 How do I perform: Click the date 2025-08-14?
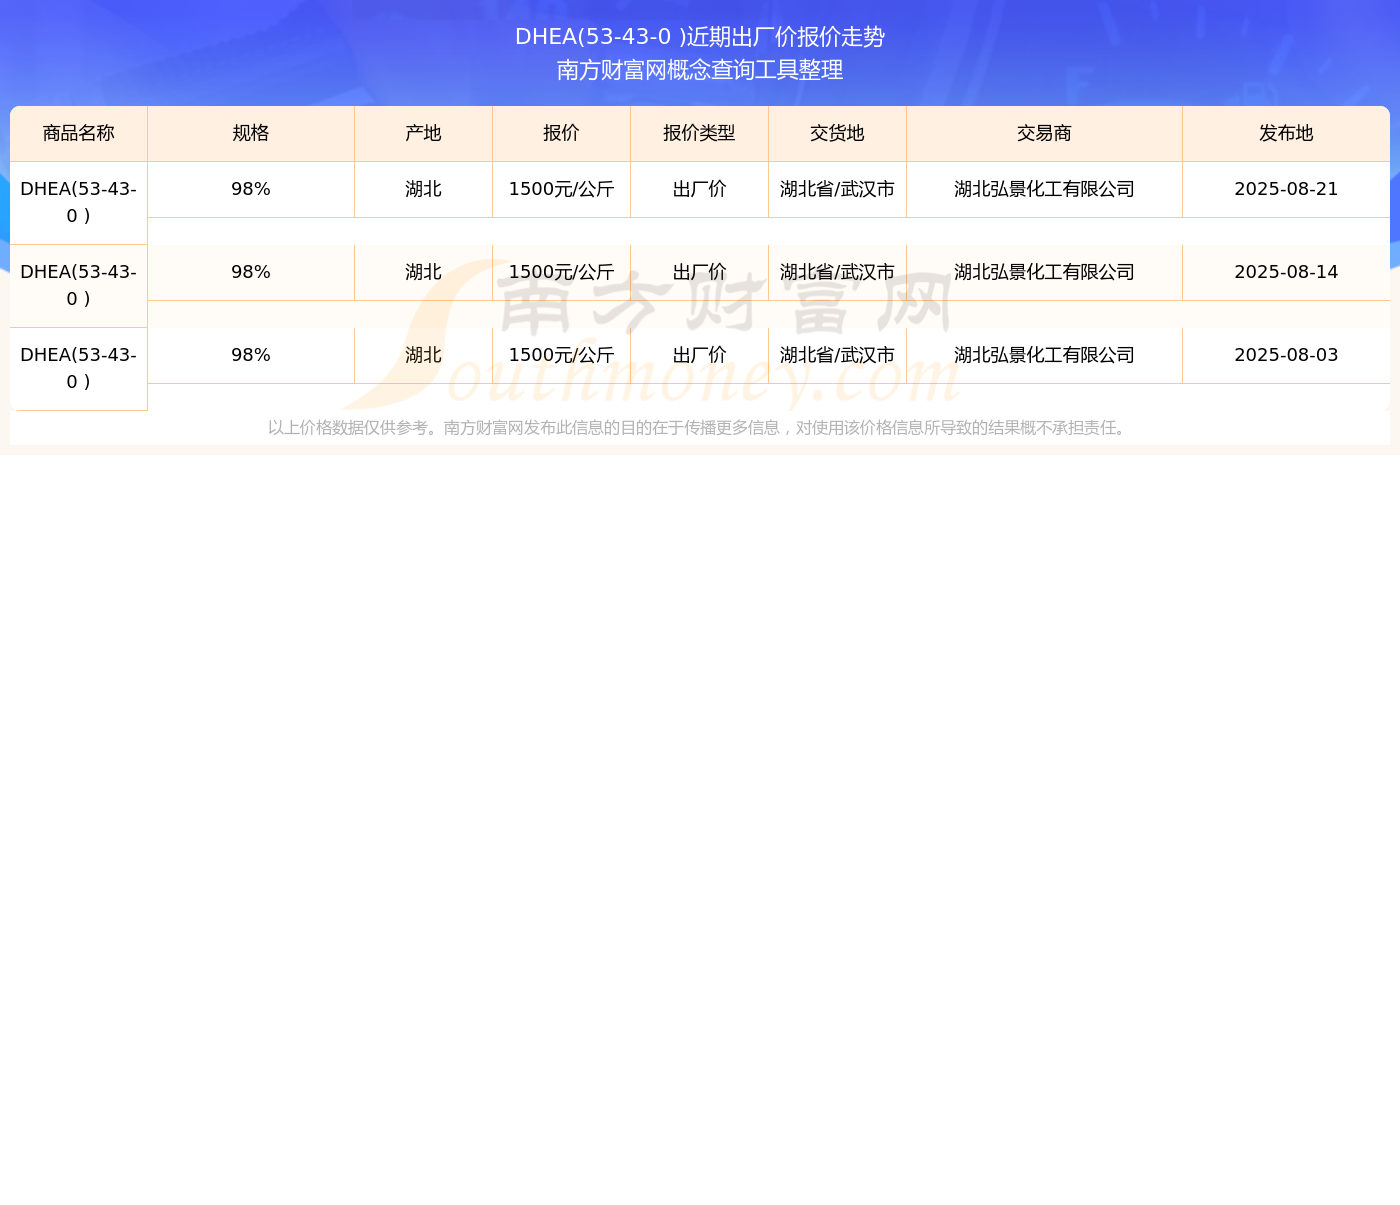click(x=1286, y=272)
